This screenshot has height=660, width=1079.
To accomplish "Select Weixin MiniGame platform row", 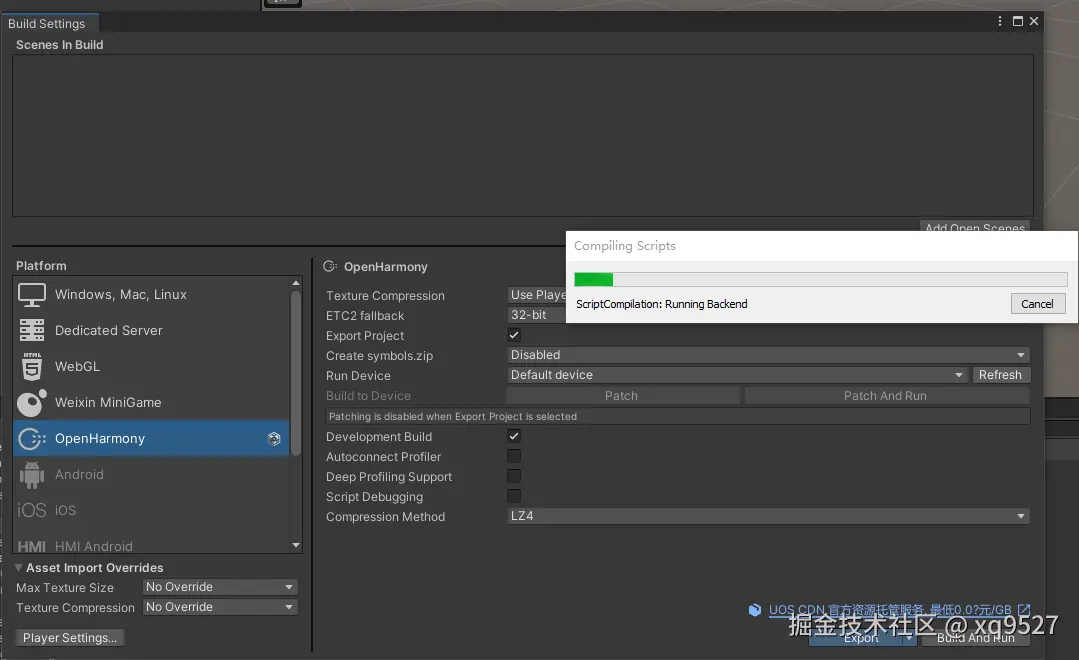I will [151, 403].
